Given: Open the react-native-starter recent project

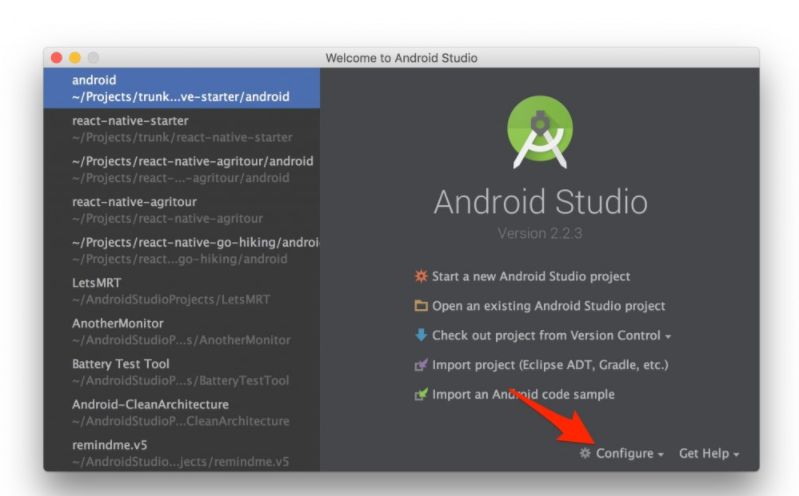Looking at the screenshot, I should (x=181, y=129).
